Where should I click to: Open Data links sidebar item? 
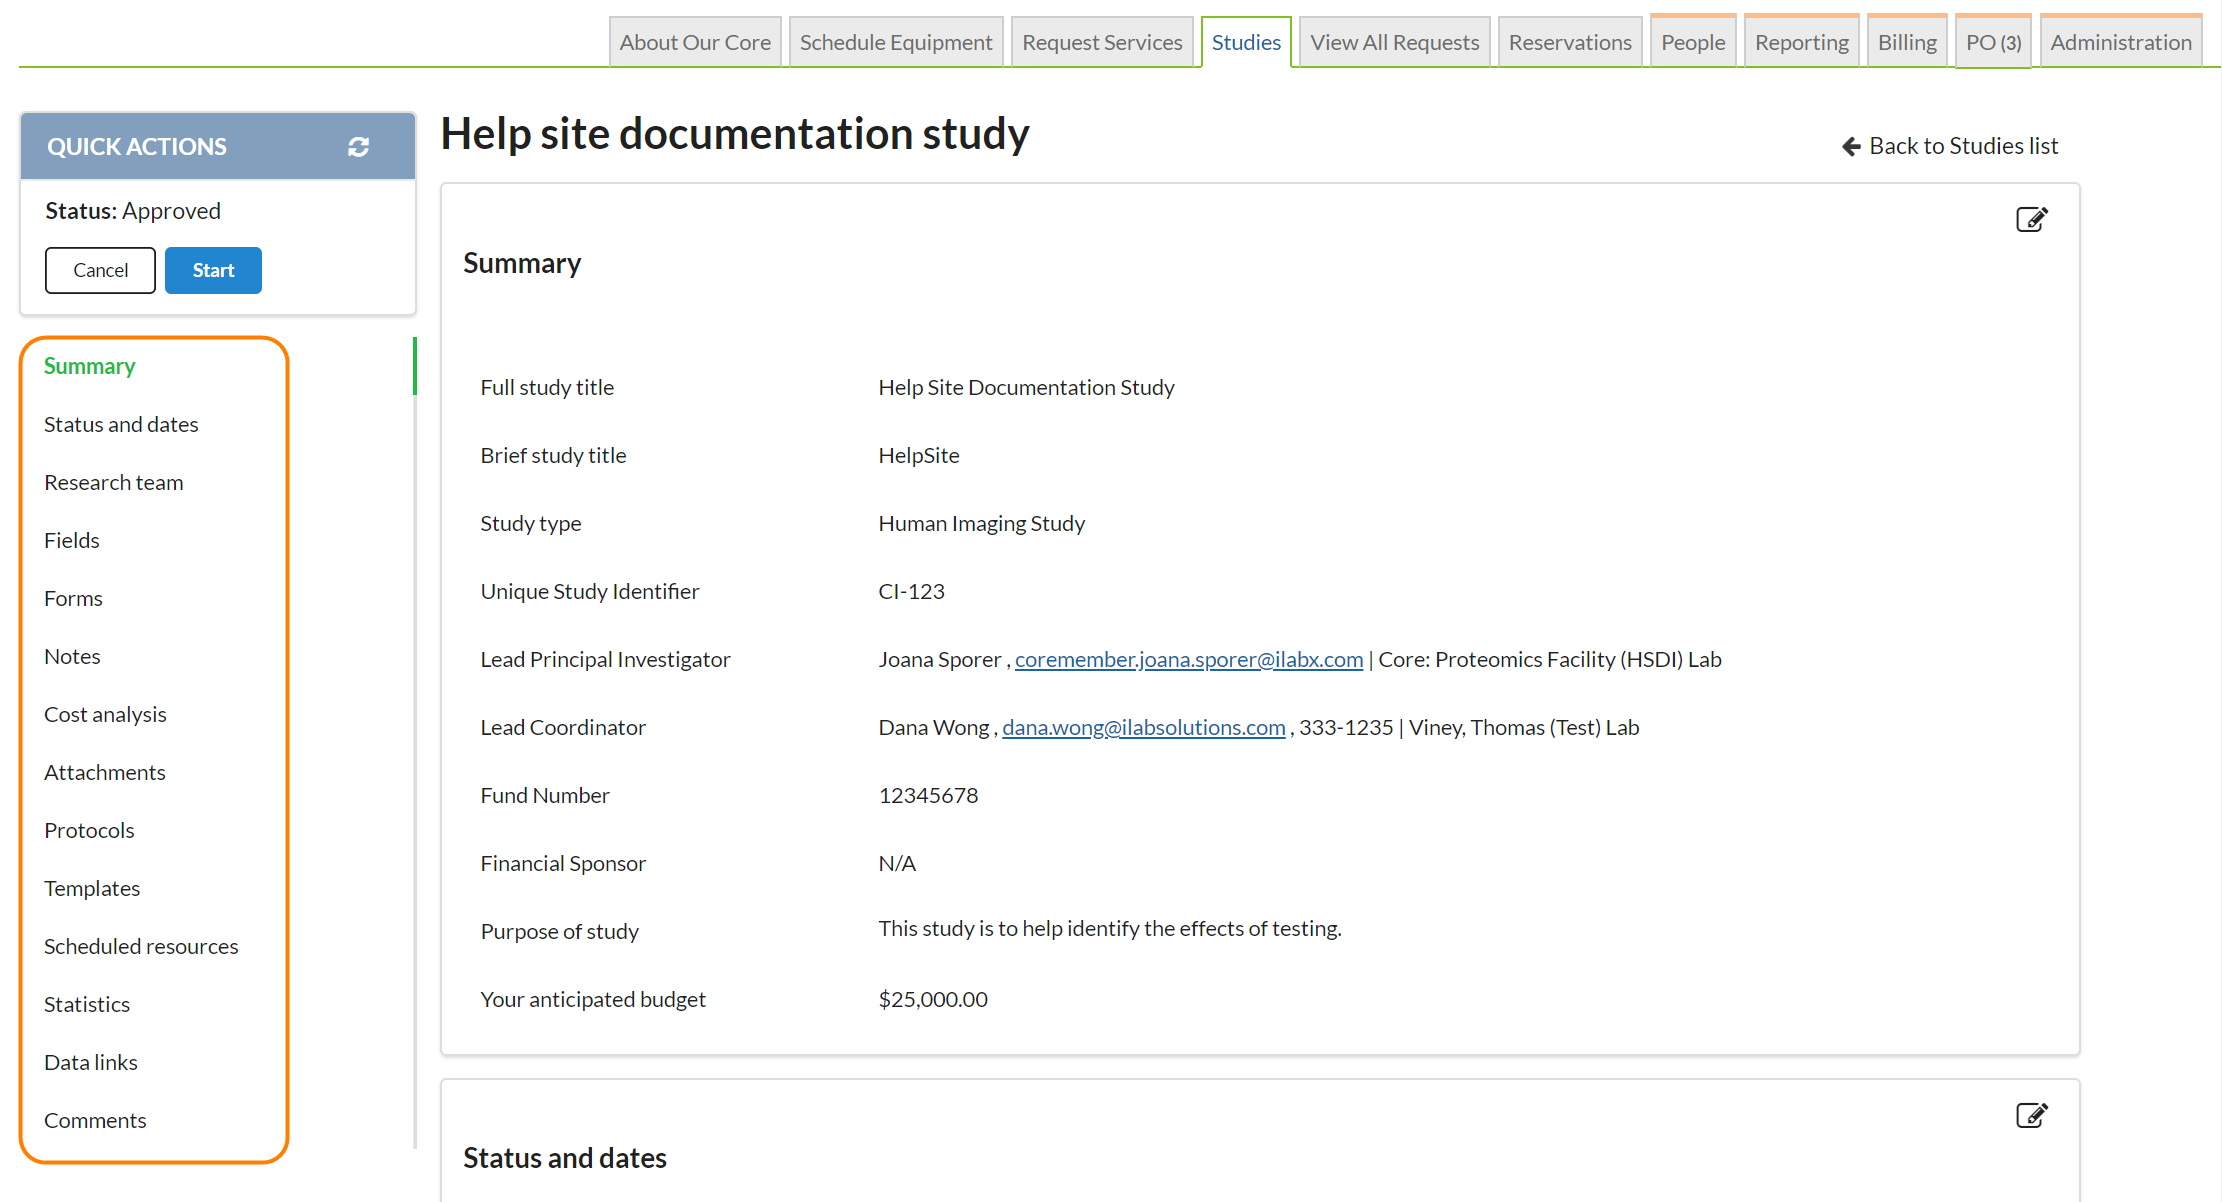pos(91,1063)
